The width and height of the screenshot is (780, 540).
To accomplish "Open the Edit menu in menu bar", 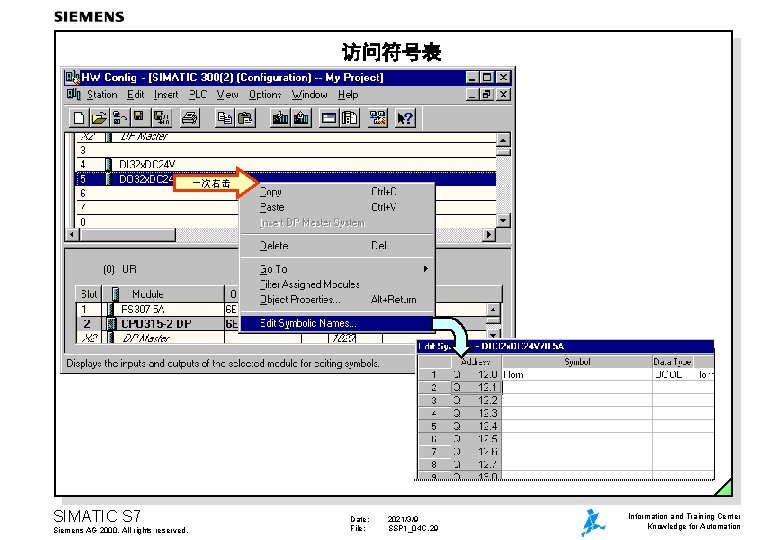I will (135, 94).
